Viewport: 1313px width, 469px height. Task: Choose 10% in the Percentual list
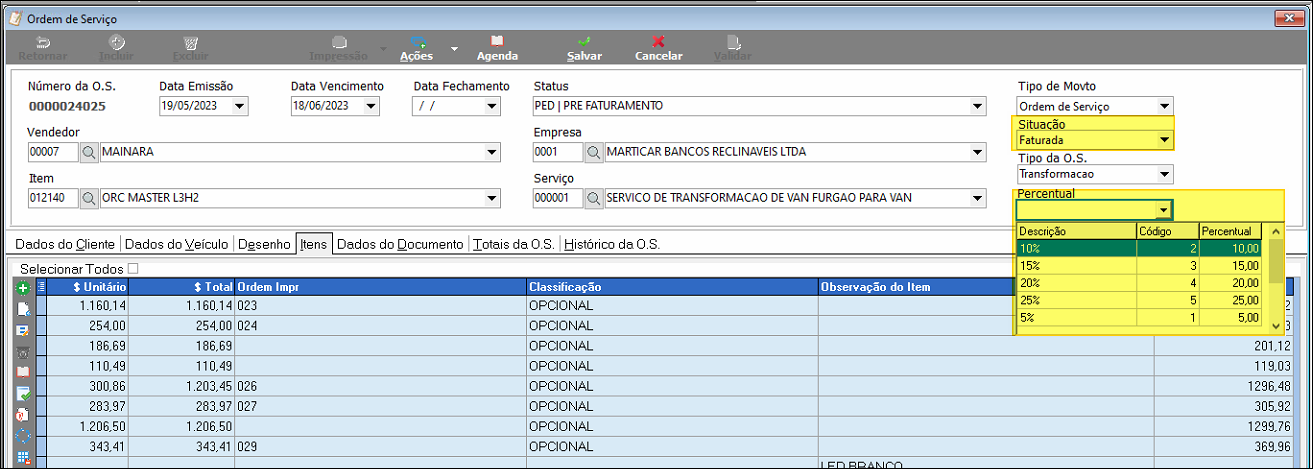click(1141, 248)
